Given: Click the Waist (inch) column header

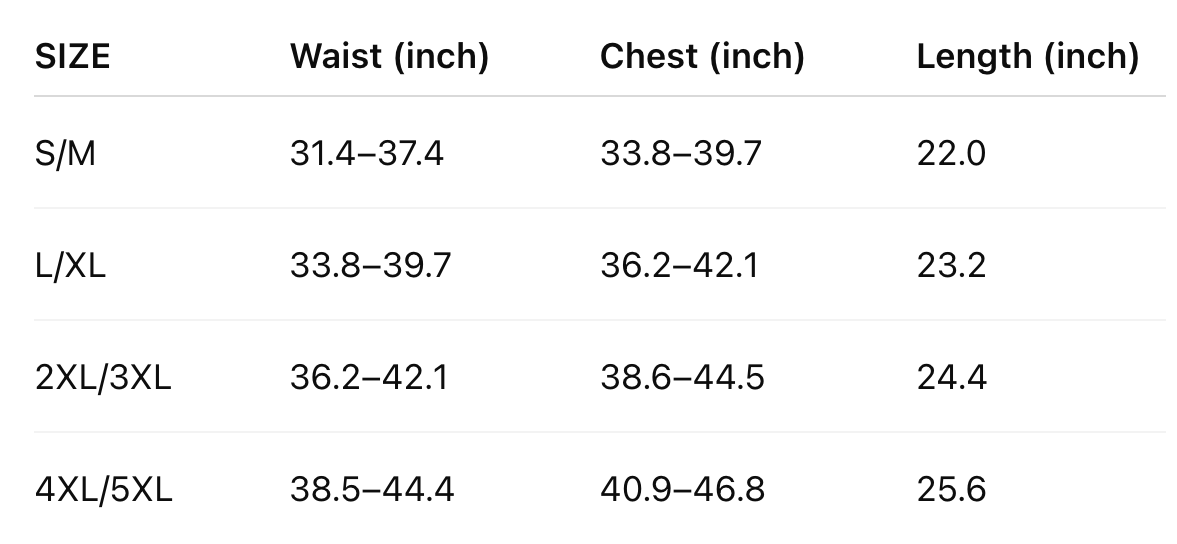Looking at the screenshot, I should click(389, 57).
